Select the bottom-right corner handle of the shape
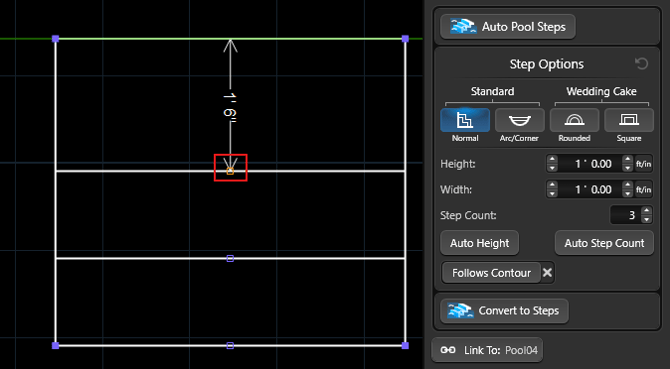 click(405, 345)
